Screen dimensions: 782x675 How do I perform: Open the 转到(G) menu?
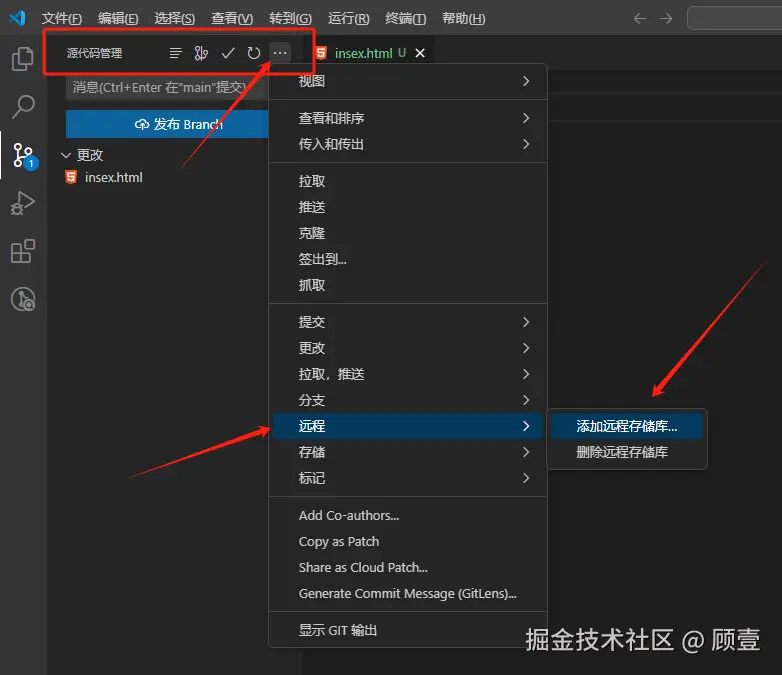[x=290, y=19]
